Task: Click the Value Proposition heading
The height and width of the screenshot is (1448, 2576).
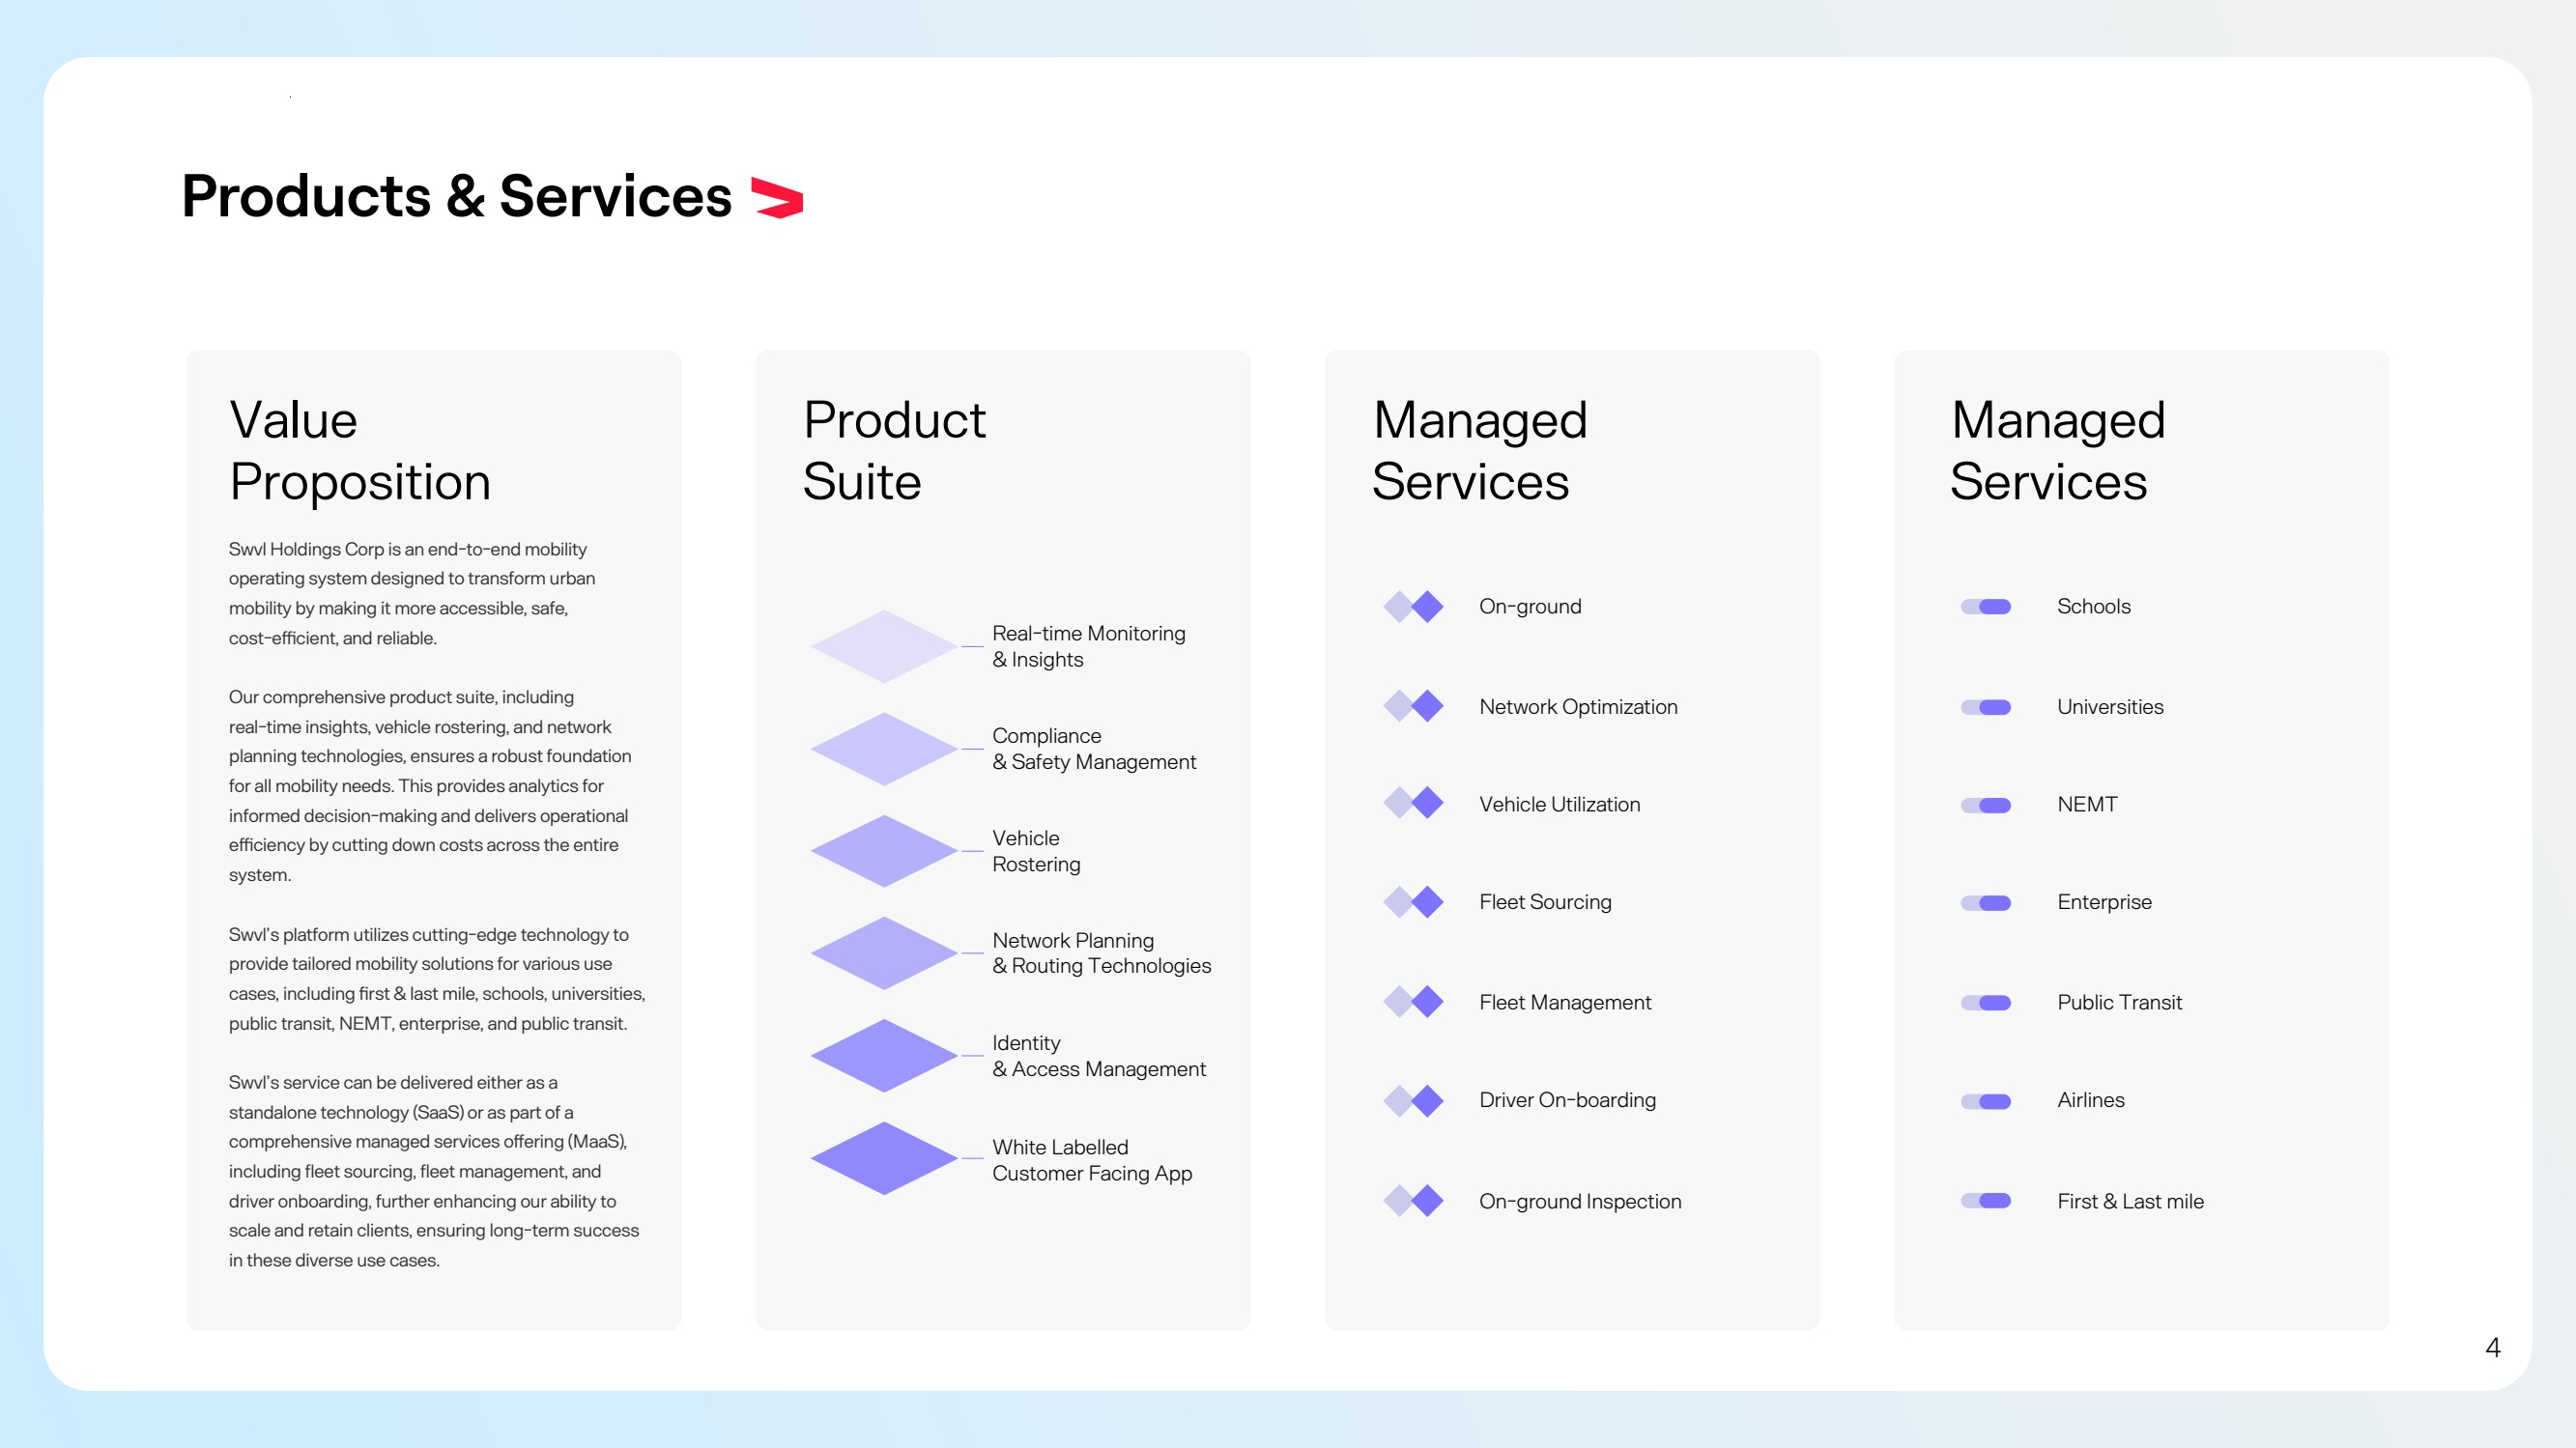Action: click(x=360, y=451)
